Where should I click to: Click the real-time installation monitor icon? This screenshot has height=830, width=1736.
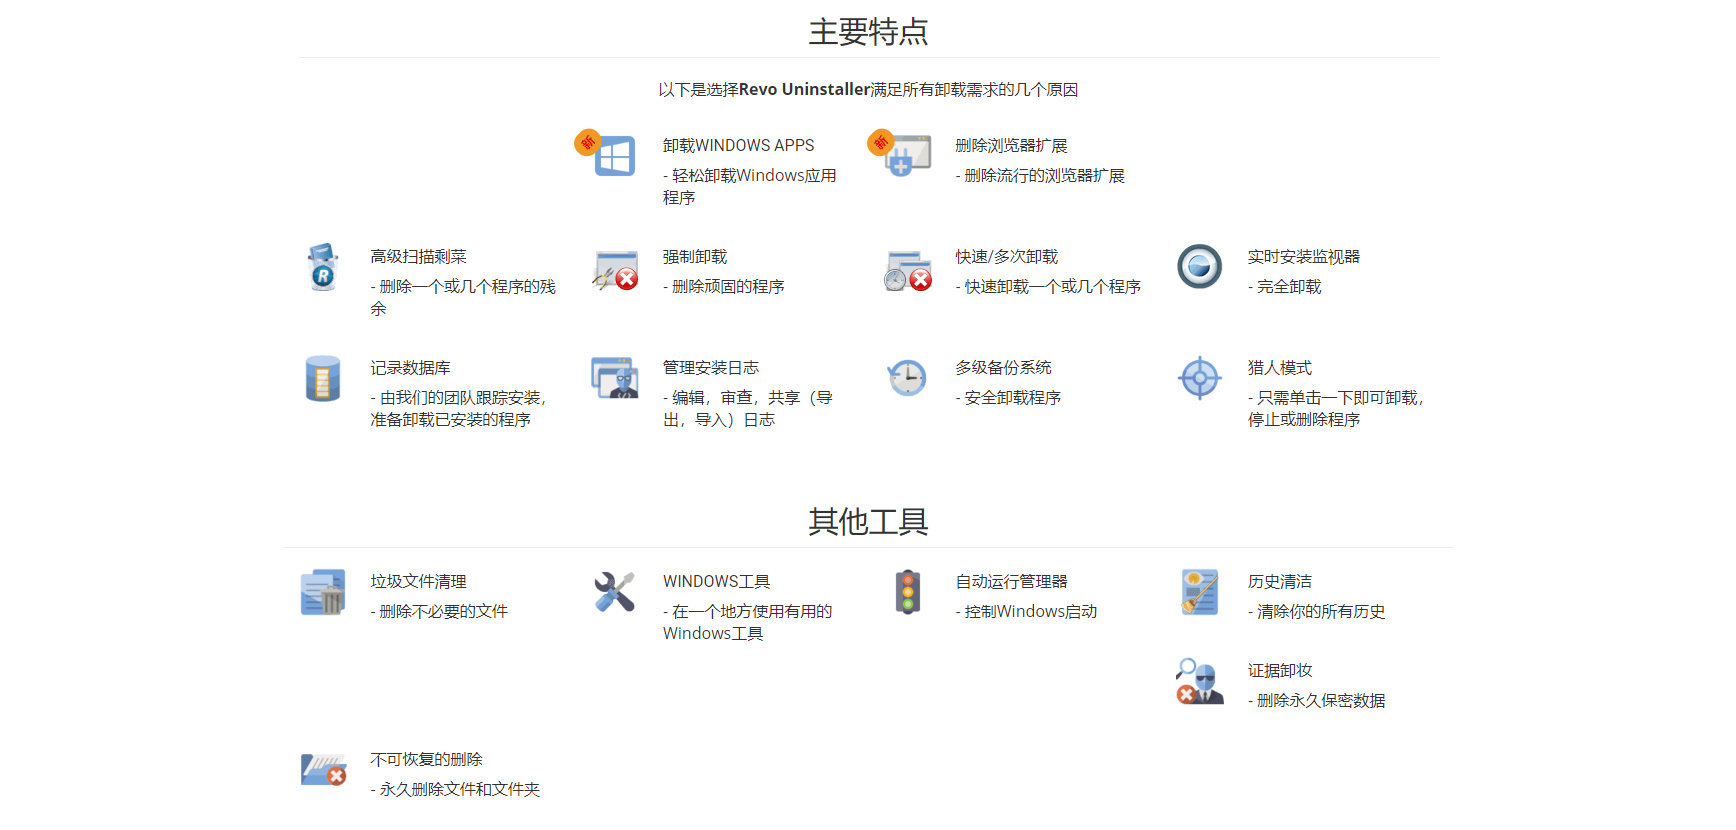tap(1200, 267)
